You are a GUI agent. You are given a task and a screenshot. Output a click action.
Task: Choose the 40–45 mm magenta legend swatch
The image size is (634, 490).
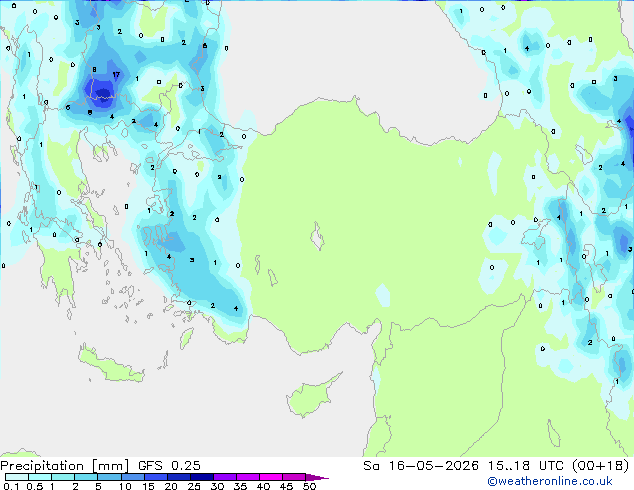coord(271,477)
